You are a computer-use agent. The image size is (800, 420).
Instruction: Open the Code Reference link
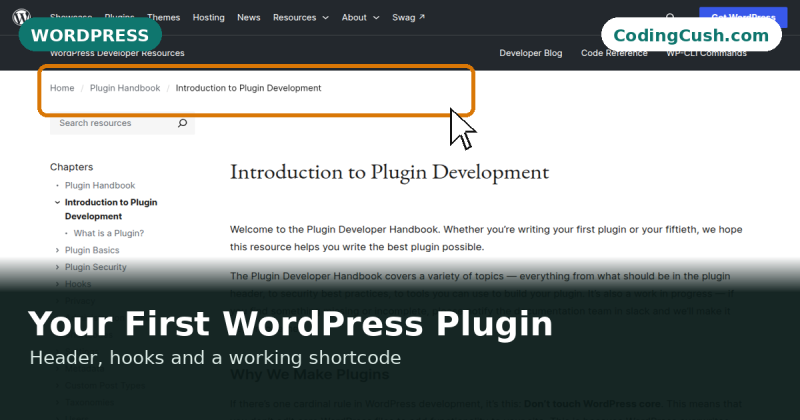click(614, 53)
